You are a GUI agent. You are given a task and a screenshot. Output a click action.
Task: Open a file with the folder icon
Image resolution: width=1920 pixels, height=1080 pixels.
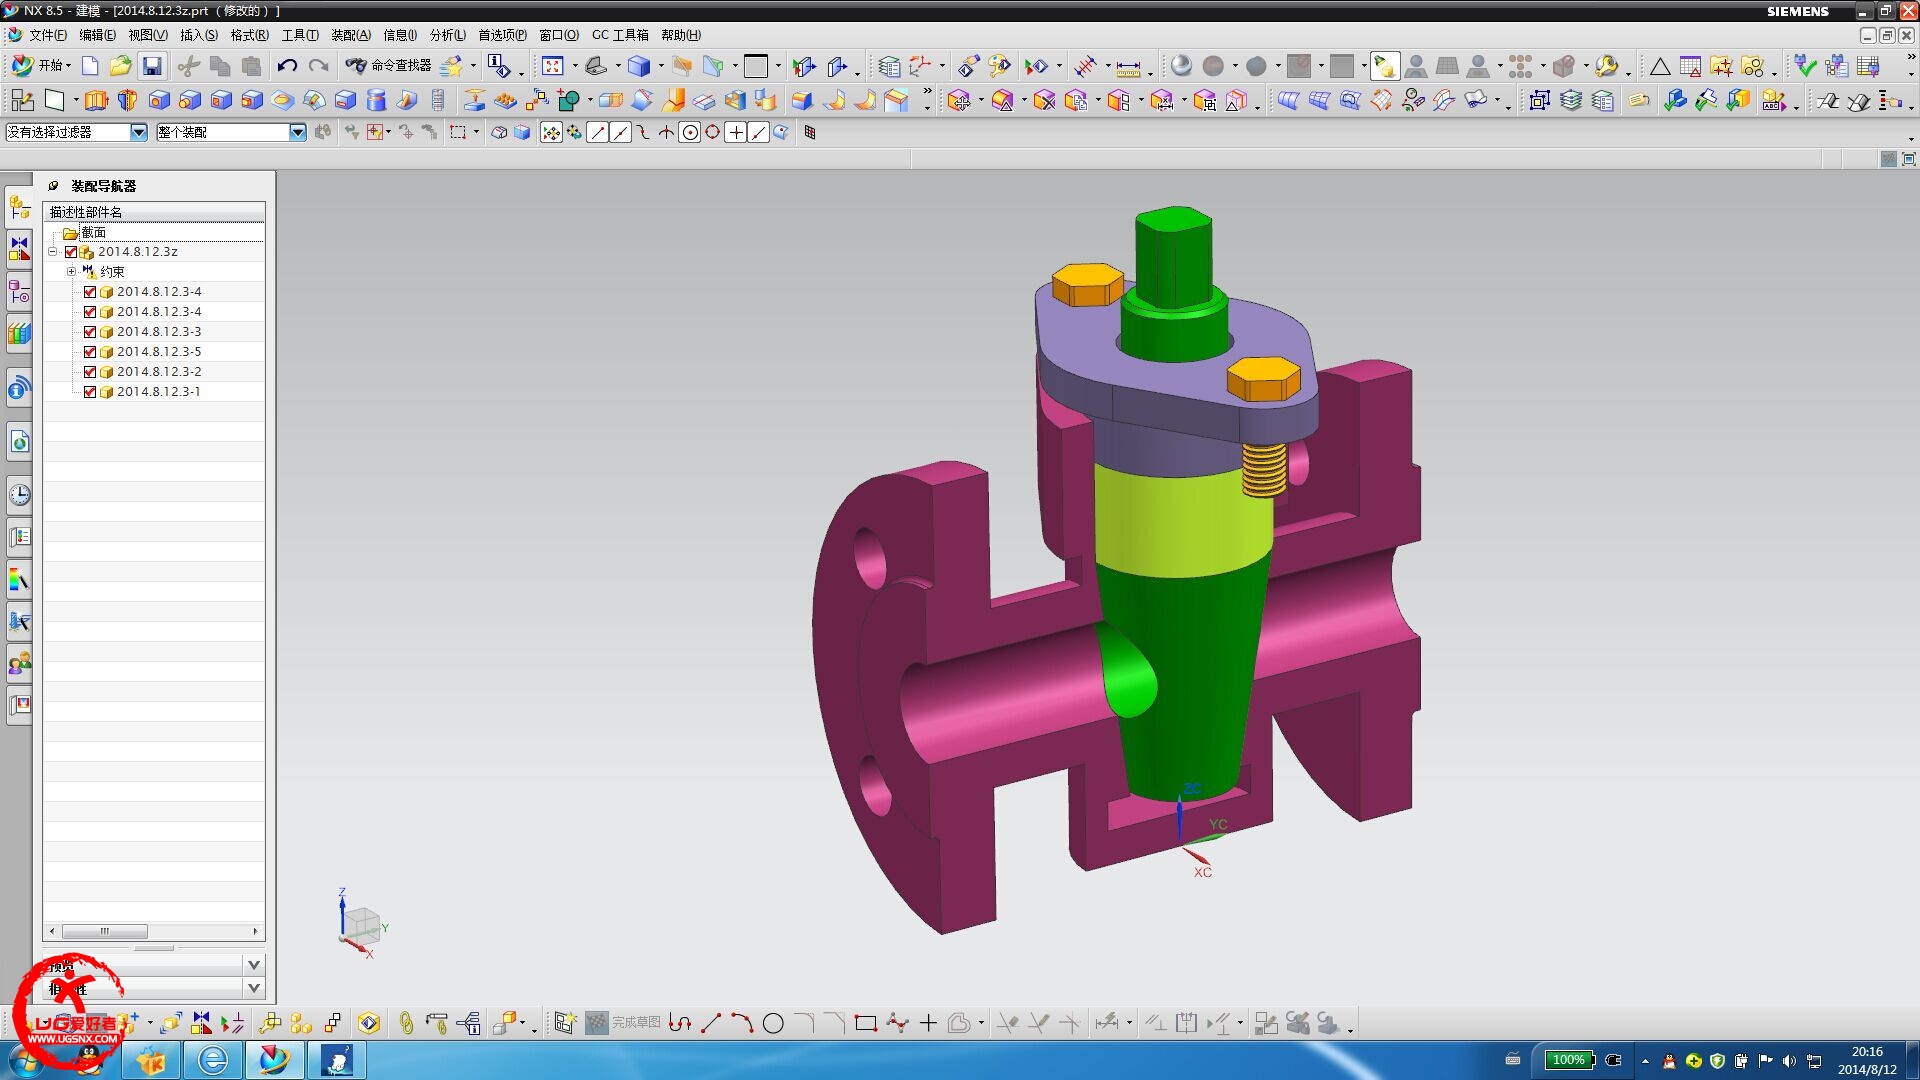point(120,66)
